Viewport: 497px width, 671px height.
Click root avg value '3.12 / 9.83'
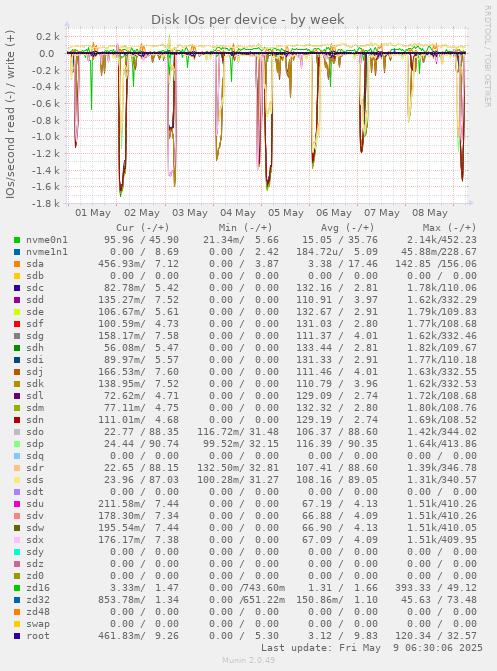342,635
